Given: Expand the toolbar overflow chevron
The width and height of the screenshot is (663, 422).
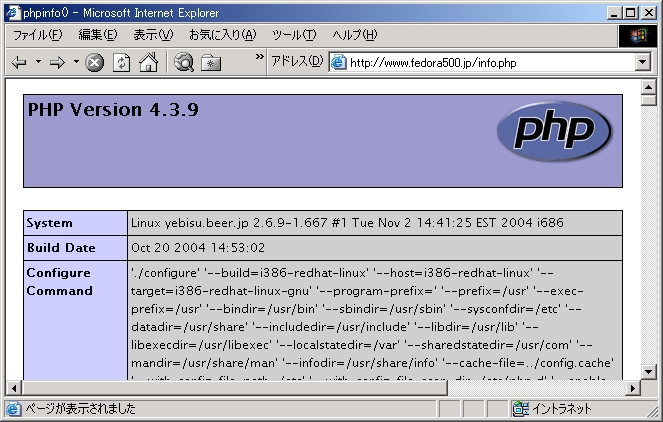Looking at the screenshot, I should pos(260,57).
